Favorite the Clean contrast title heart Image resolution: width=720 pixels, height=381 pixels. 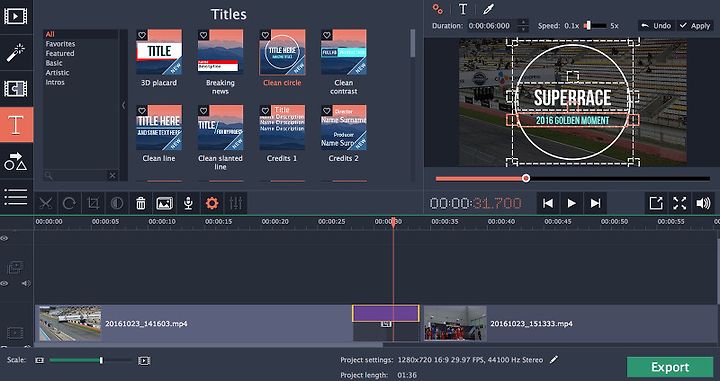[x=326, y=35]
